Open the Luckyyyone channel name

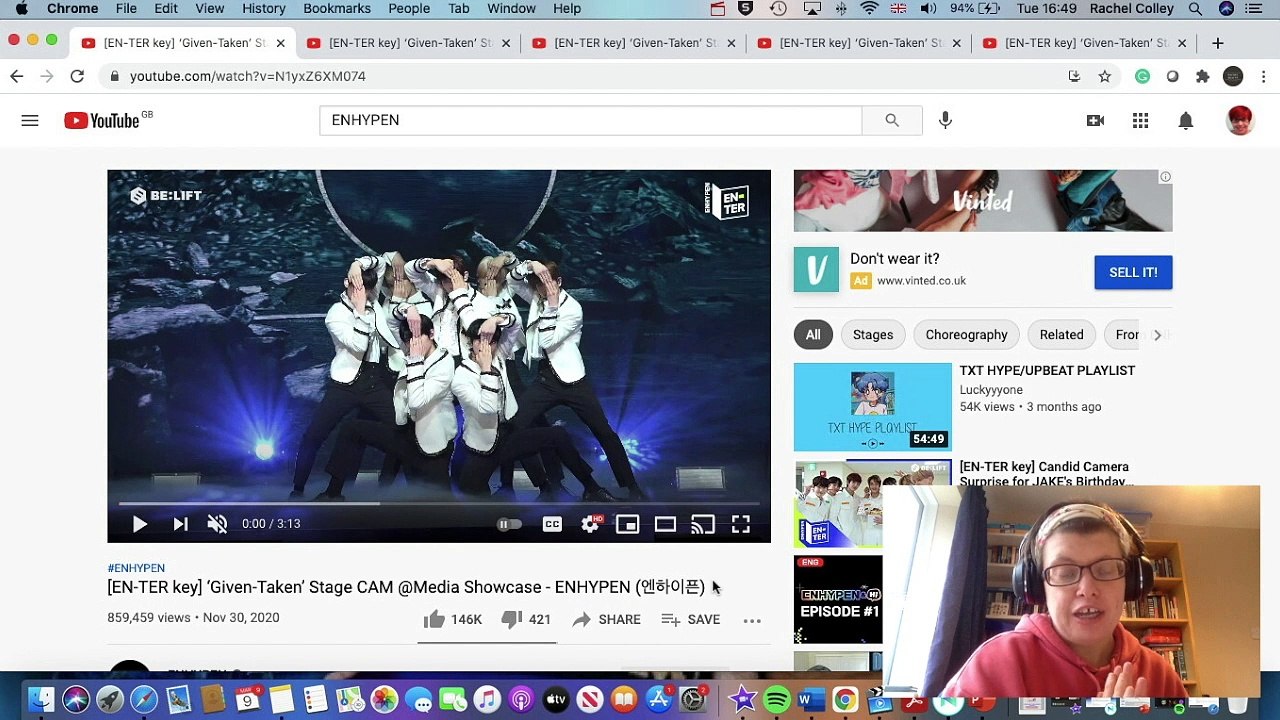(x=991, y=390)
